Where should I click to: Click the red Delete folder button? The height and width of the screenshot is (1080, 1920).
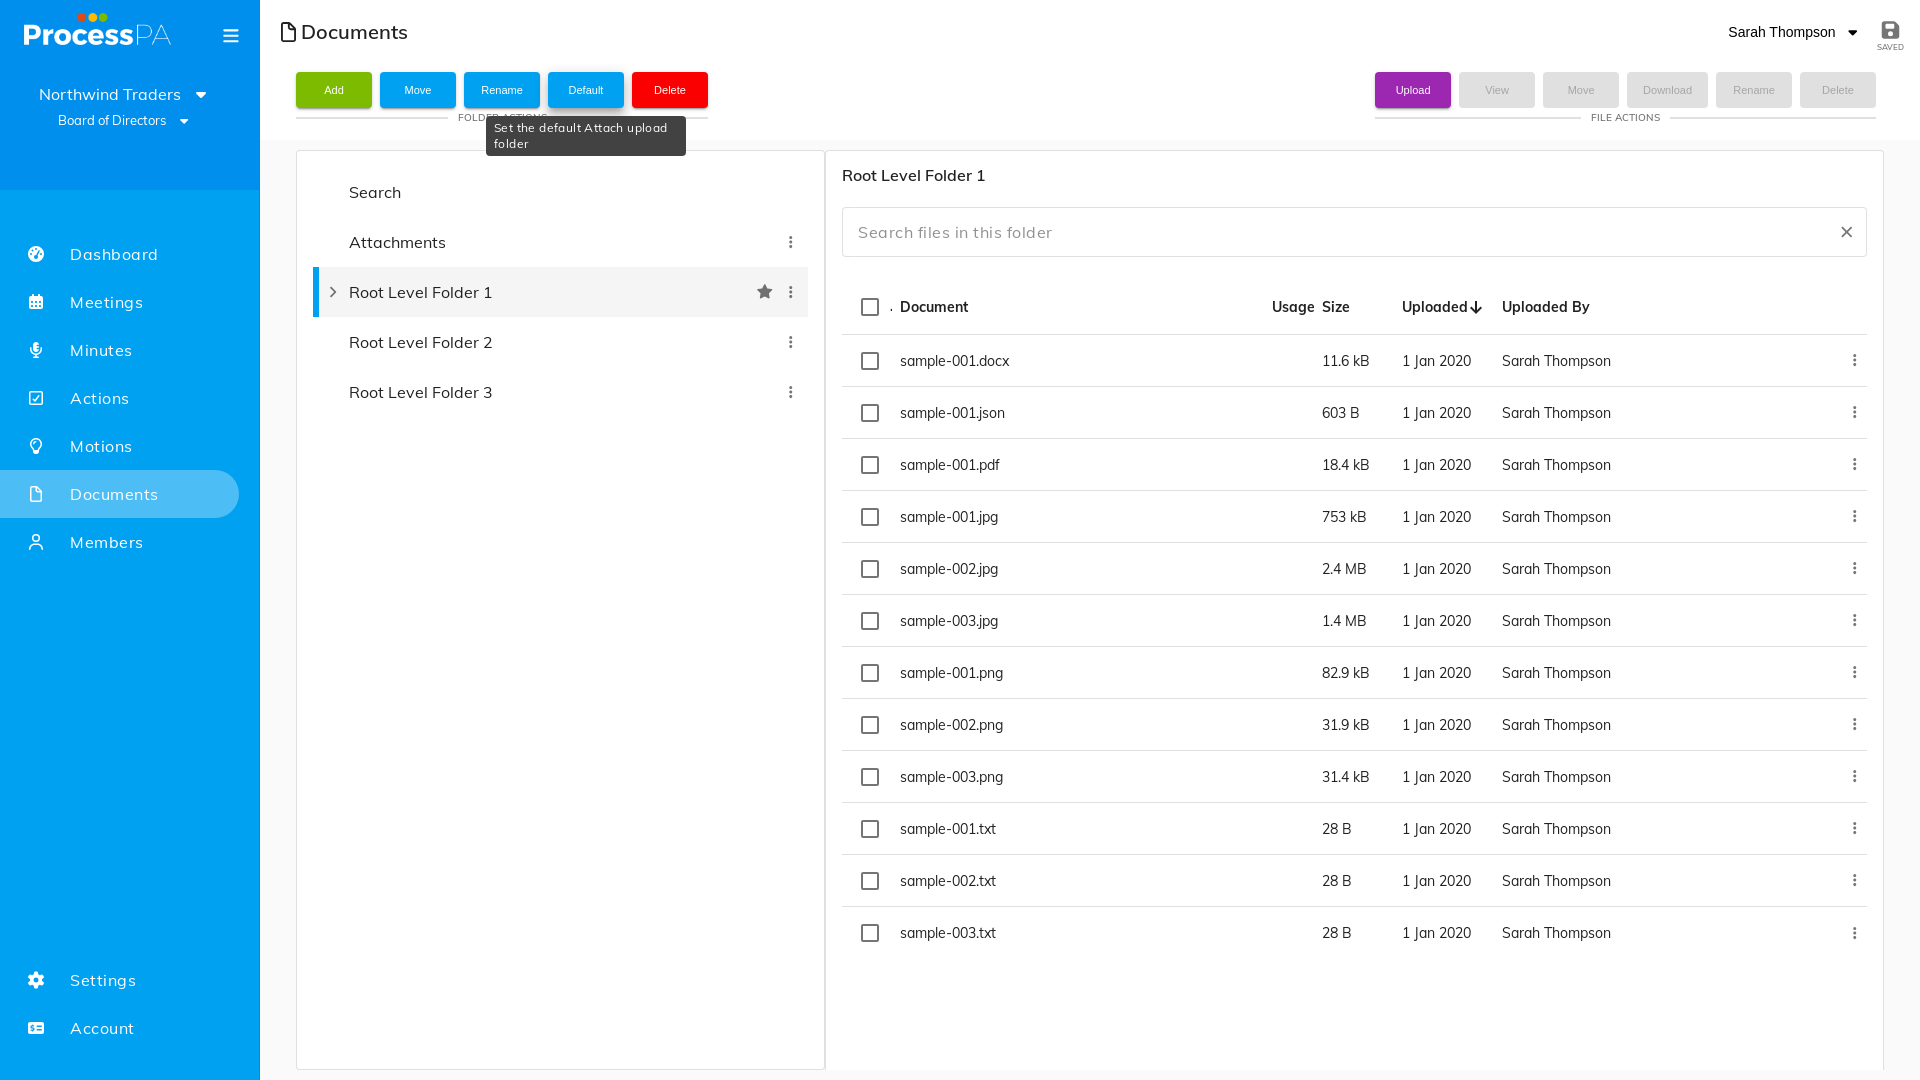pos(670,90)
